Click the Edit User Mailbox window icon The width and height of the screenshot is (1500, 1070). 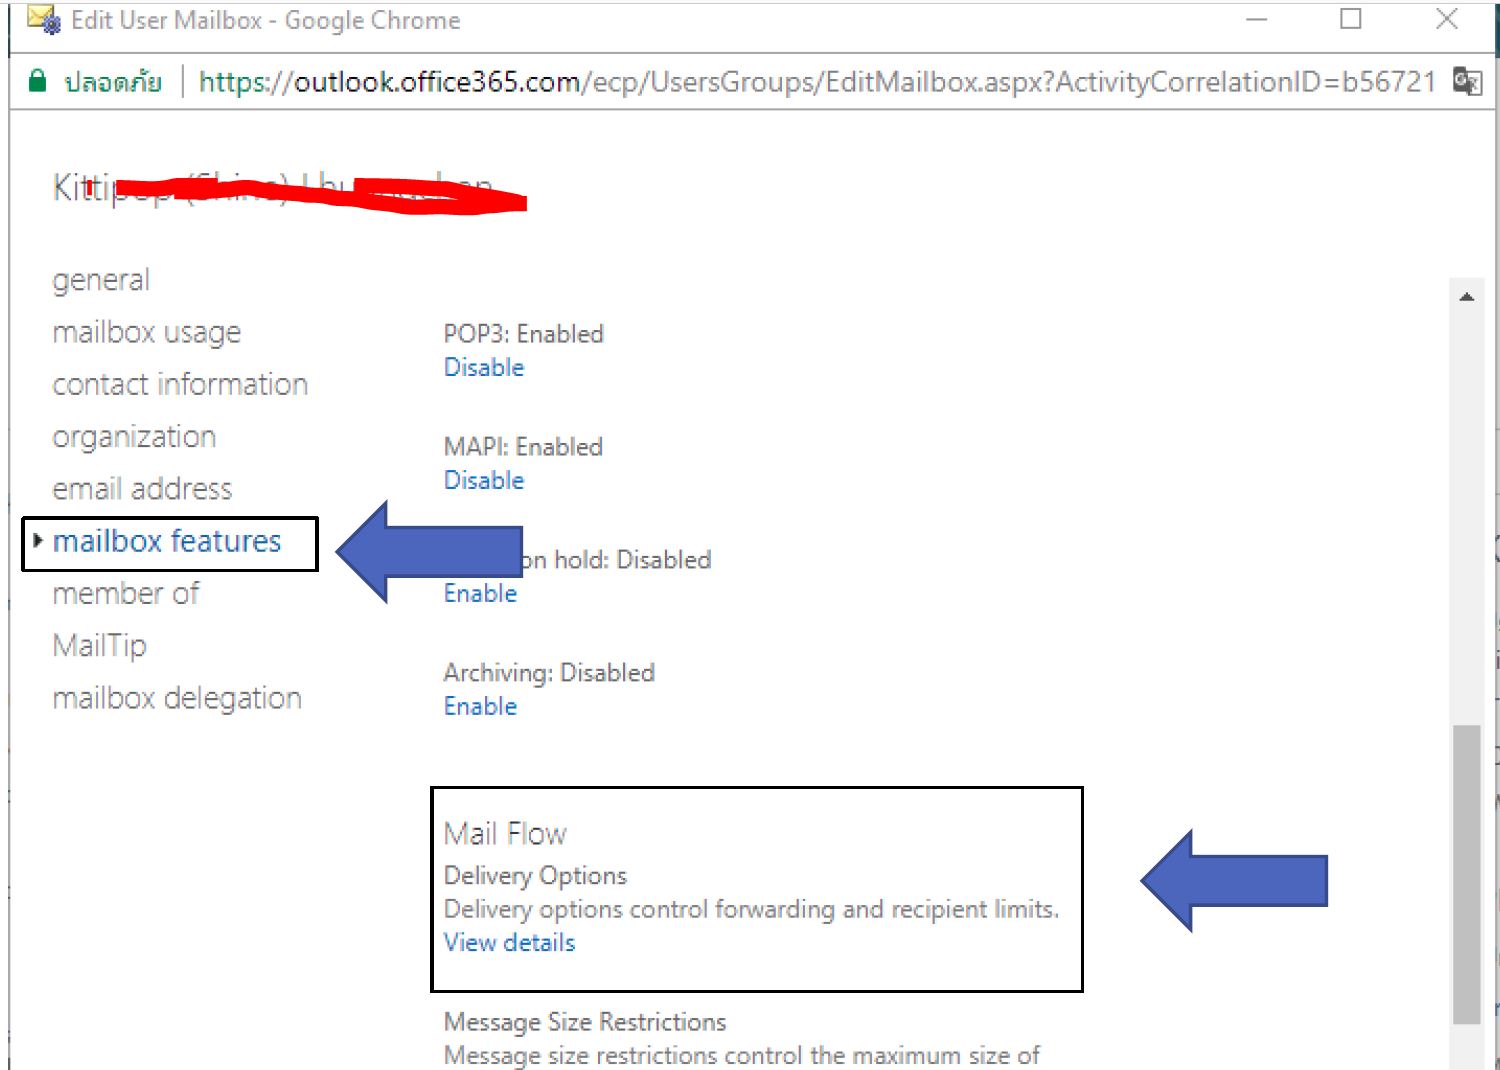(x=44, y=19)
